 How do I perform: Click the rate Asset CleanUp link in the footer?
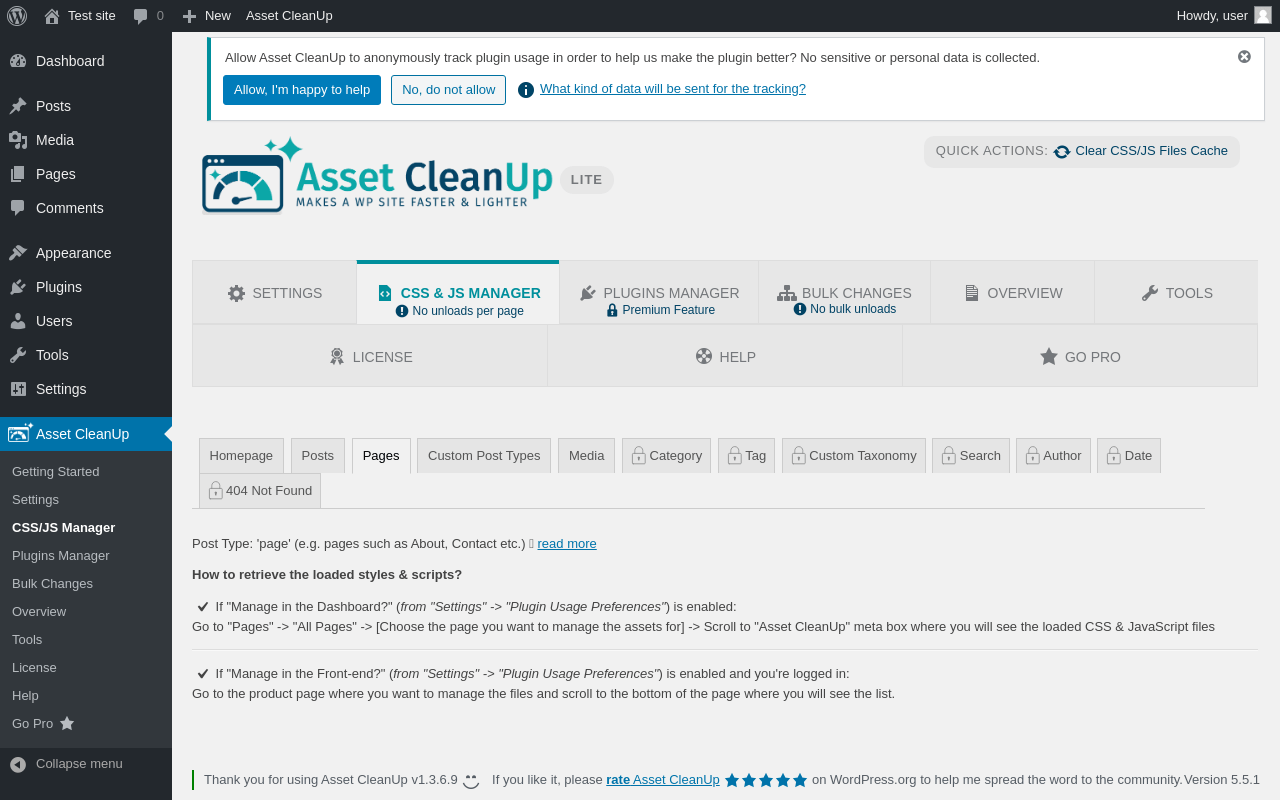tap(663, 780)
